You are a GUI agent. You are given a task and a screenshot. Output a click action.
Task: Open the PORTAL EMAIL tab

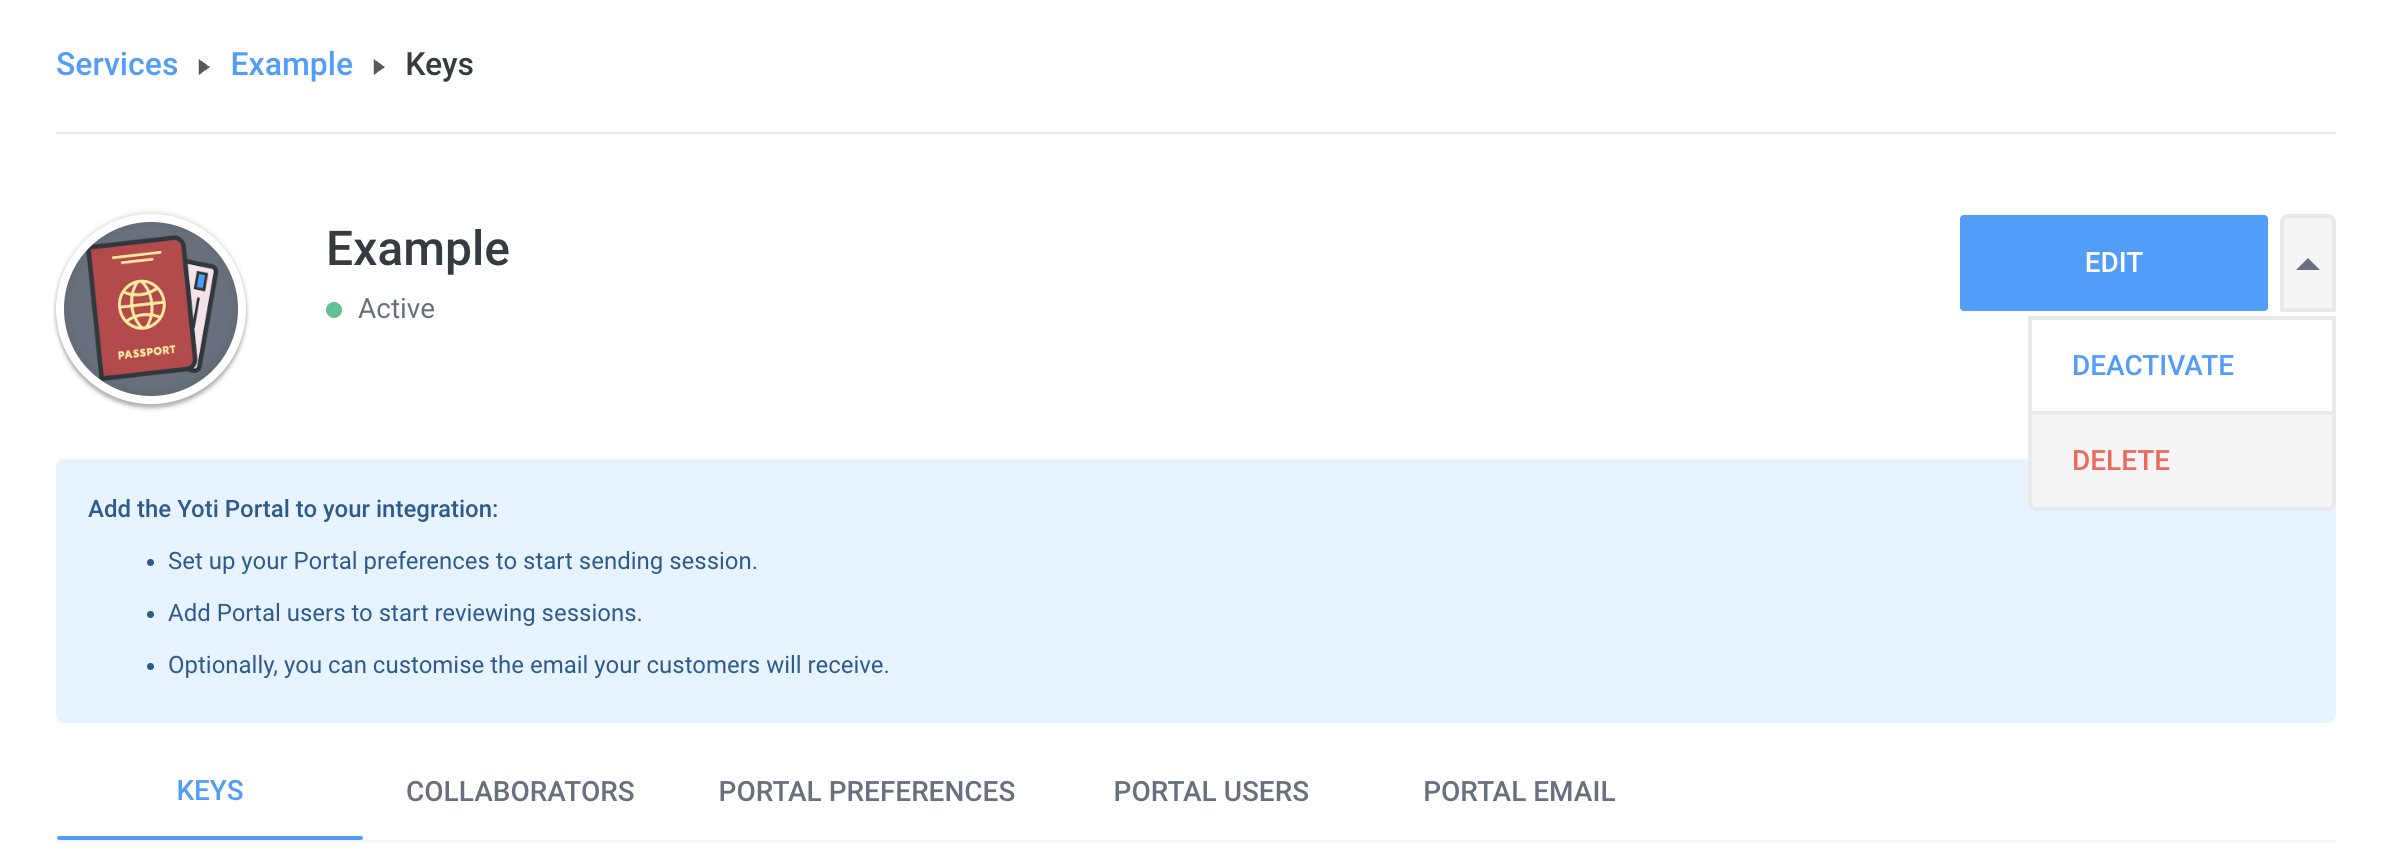click(1518, 792)
